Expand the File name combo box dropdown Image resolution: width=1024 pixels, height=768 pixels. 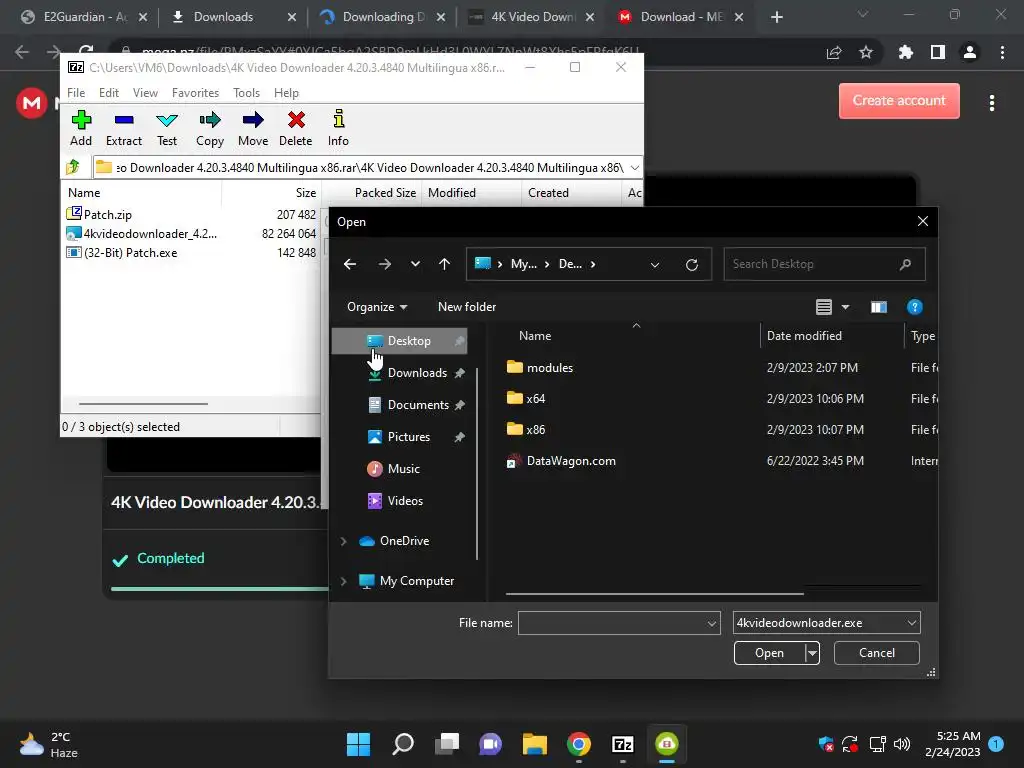pos(712,624)
